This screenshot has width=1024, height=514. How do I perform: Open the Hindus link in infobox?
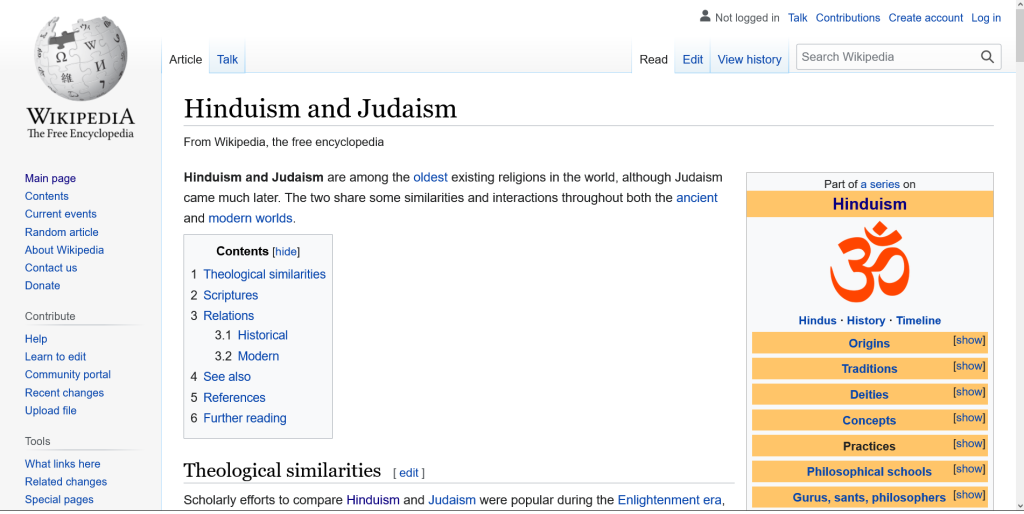[x=817, y=321]
